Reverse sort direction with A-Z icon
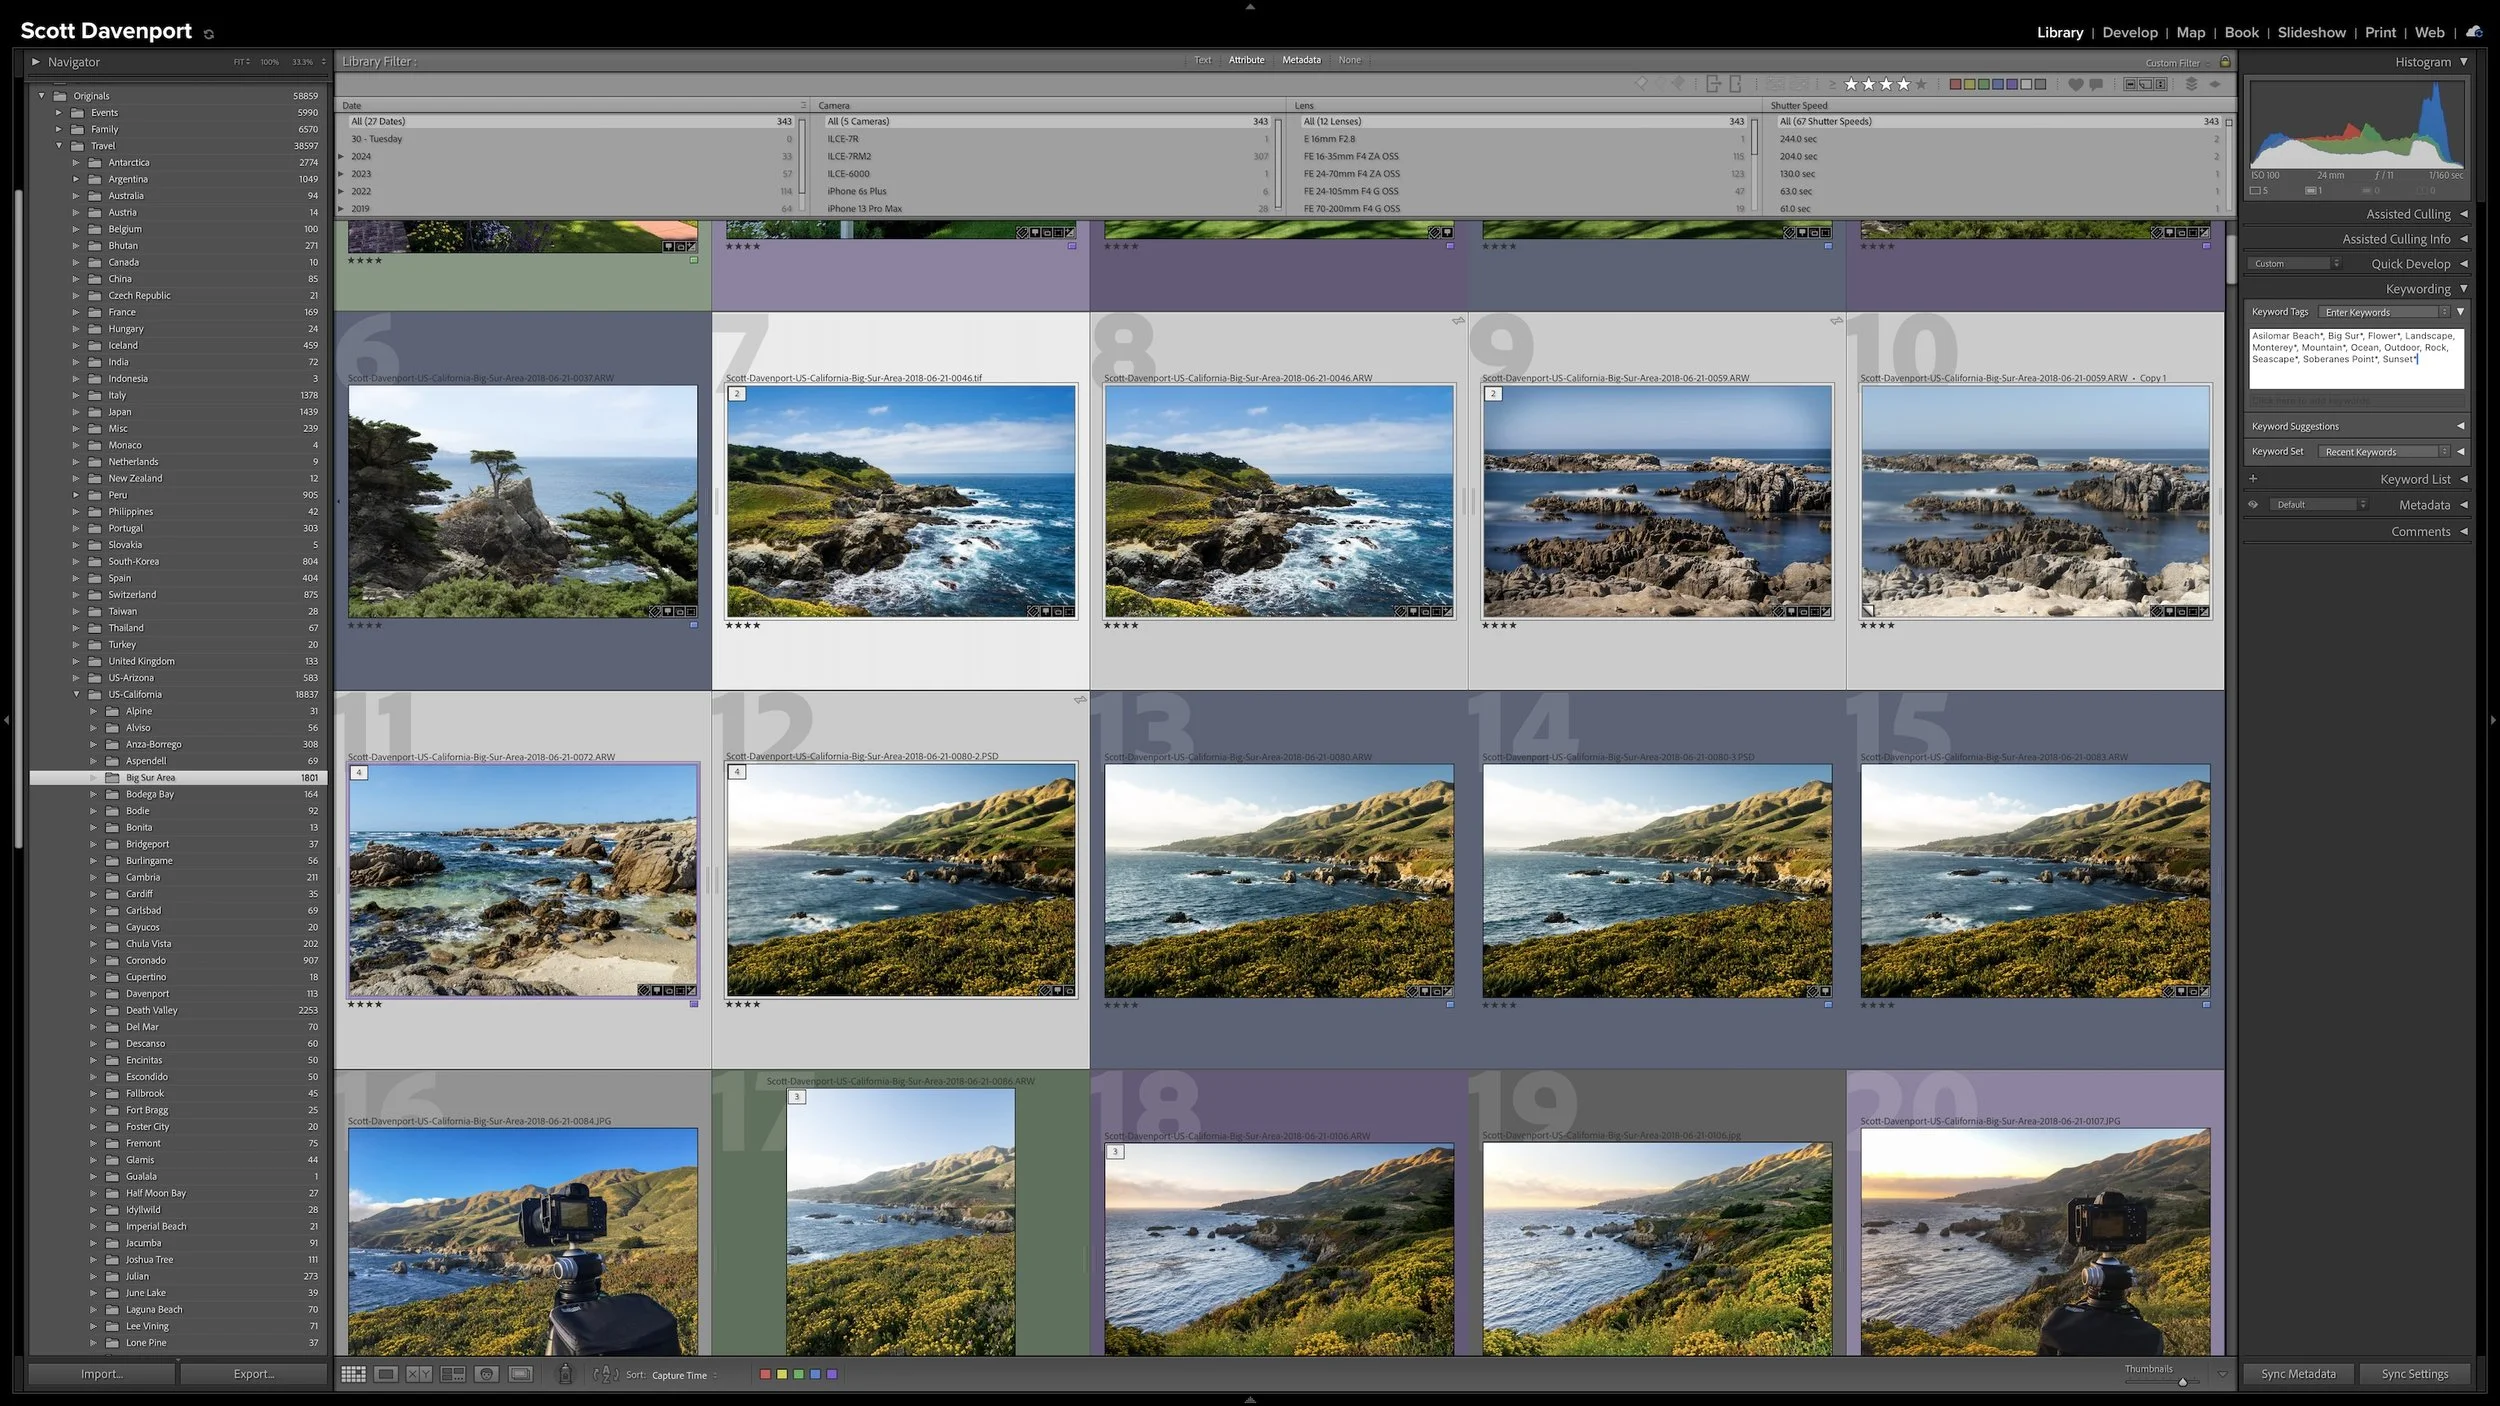2500x1406 pixels. click(x=605, y=1374)
